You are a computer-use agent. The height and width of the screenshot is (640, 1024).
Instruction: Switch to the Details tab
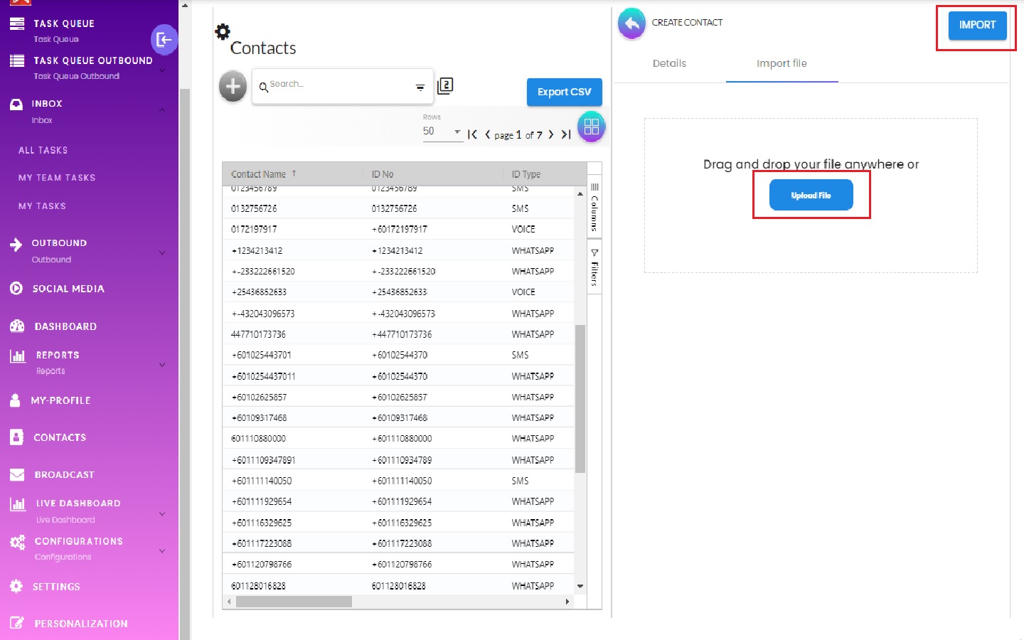tap(669, 63)
